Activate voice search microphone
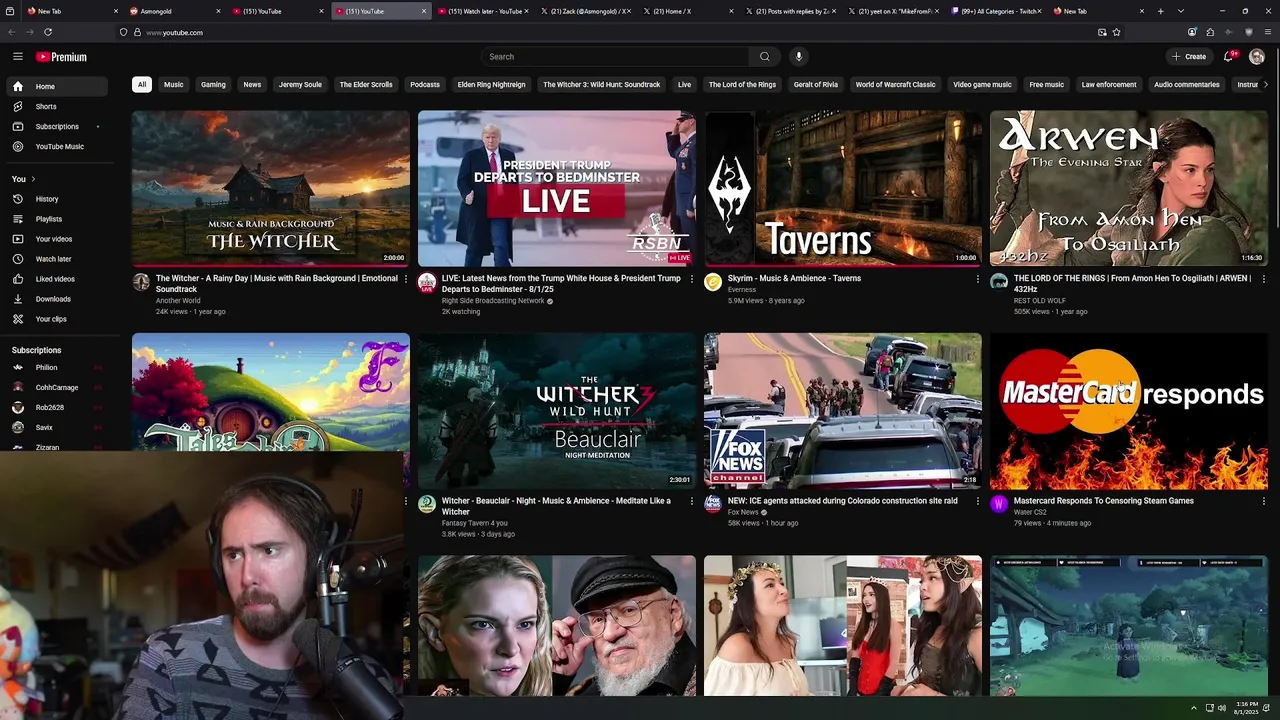Image resolution: width=1280 pixels, height=720 pixels. [798, 57]
